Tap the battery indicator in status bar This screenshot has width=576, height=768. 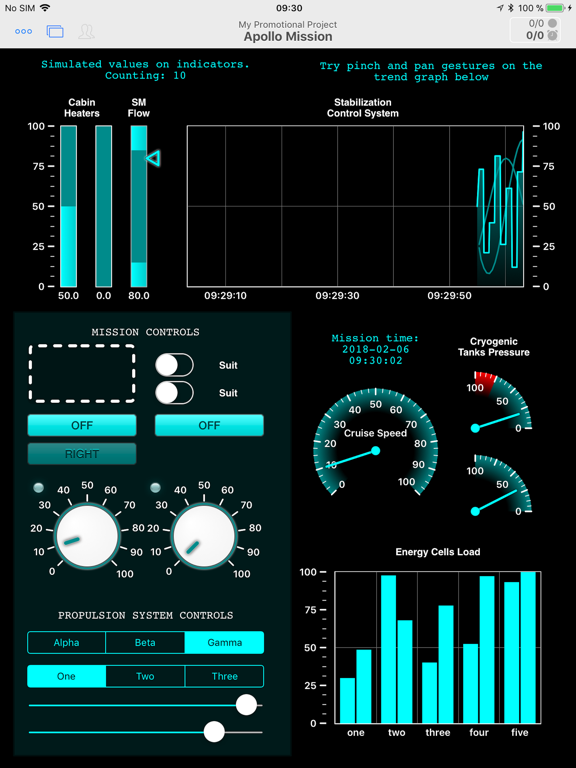pos(555,8)
